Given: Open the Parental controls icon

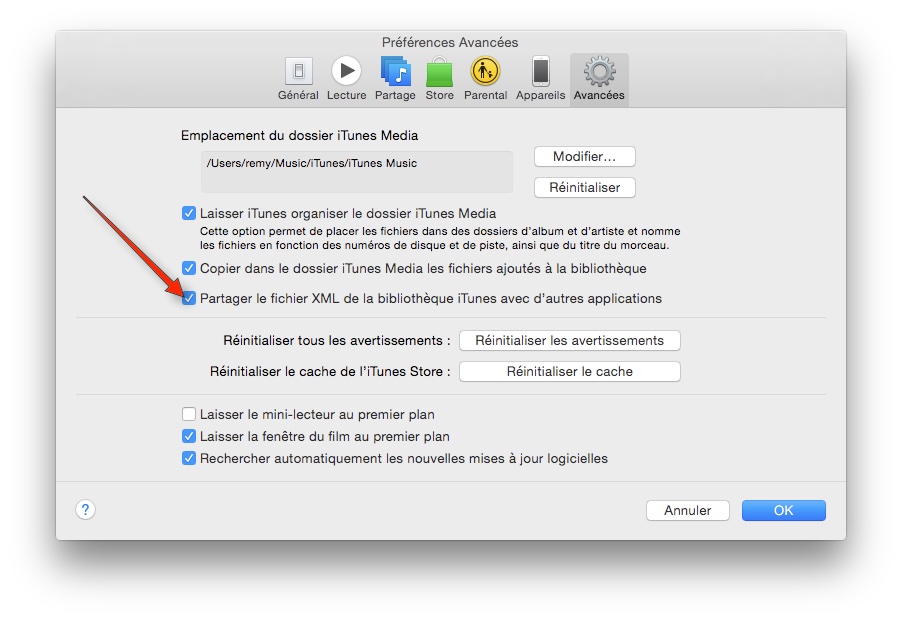Looking at the screenshot, I should (x=486, y=71).
